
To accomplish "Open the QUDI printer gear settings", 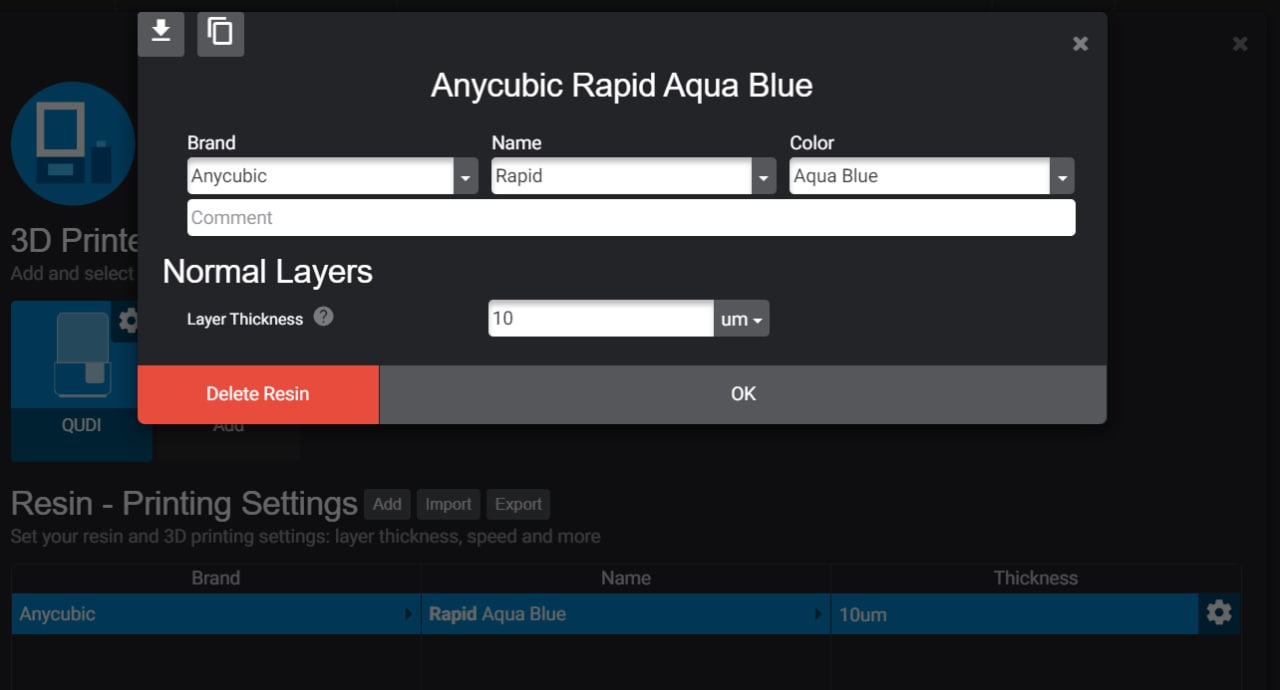I will (129, 321).
